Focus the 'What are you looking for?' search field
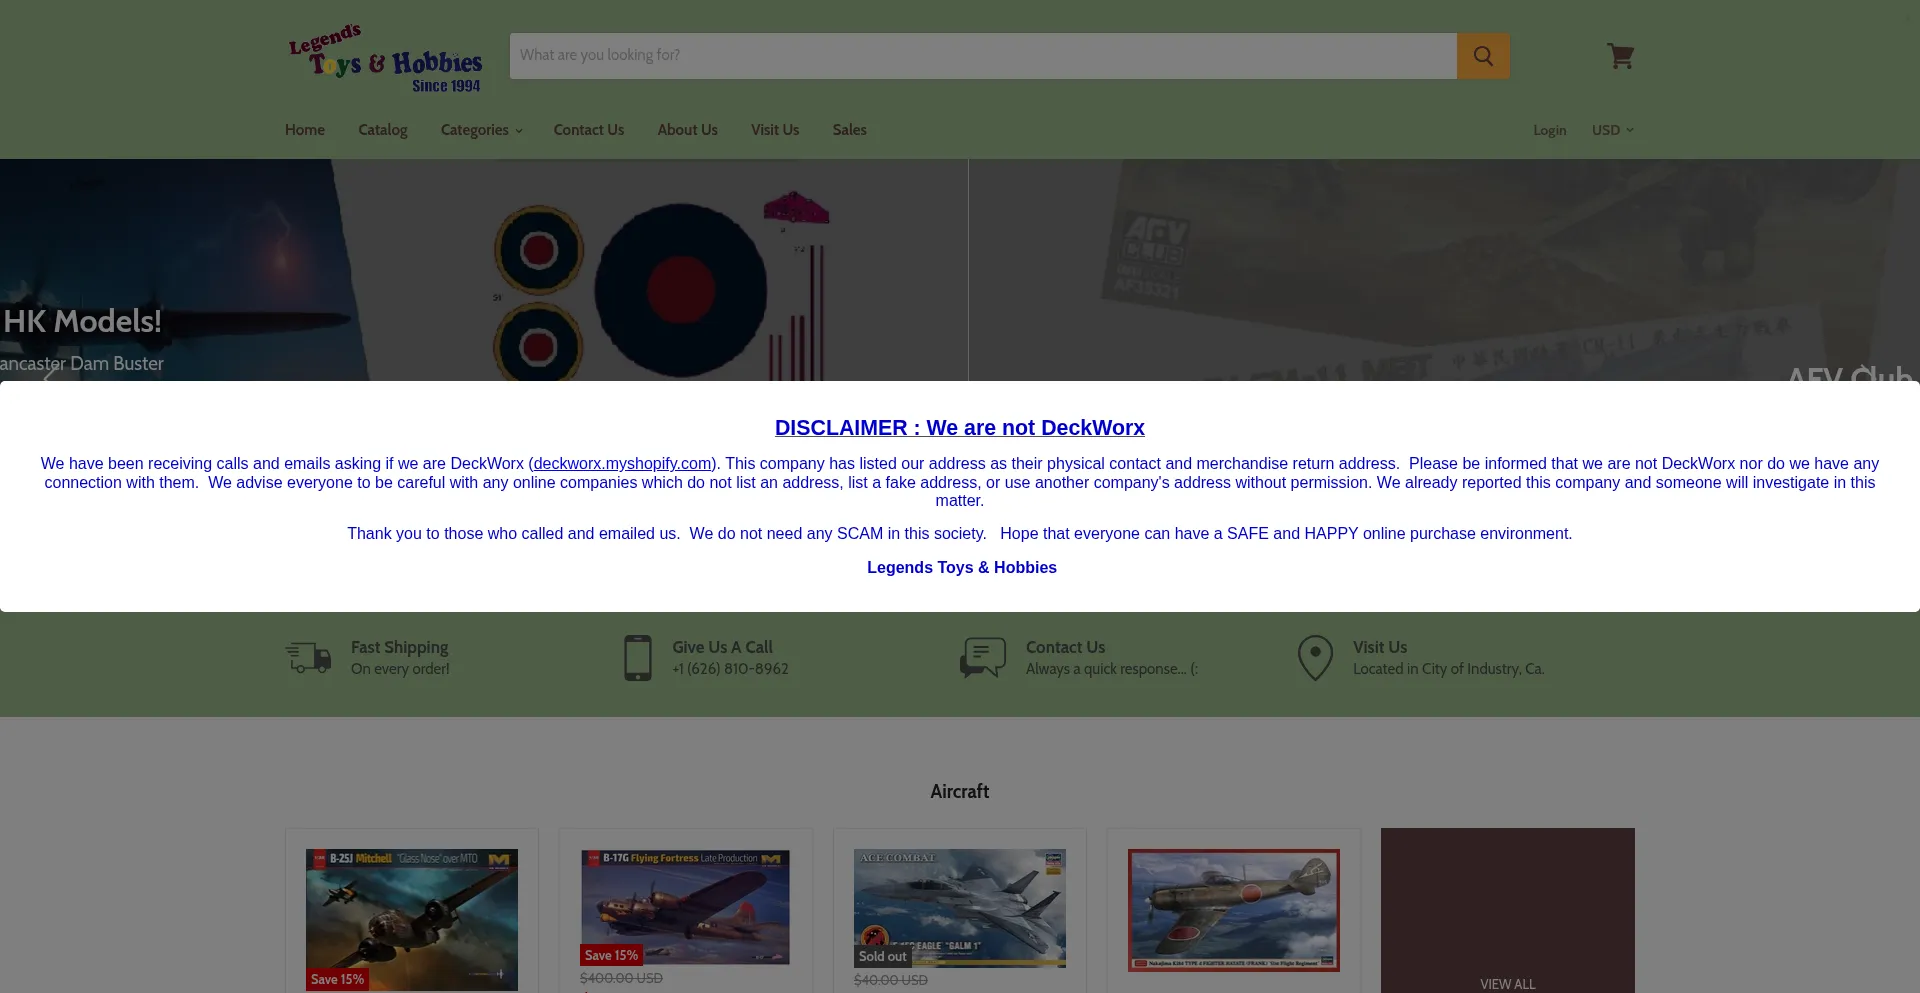Screen dimensions: 1920x993 coord(983,56)
